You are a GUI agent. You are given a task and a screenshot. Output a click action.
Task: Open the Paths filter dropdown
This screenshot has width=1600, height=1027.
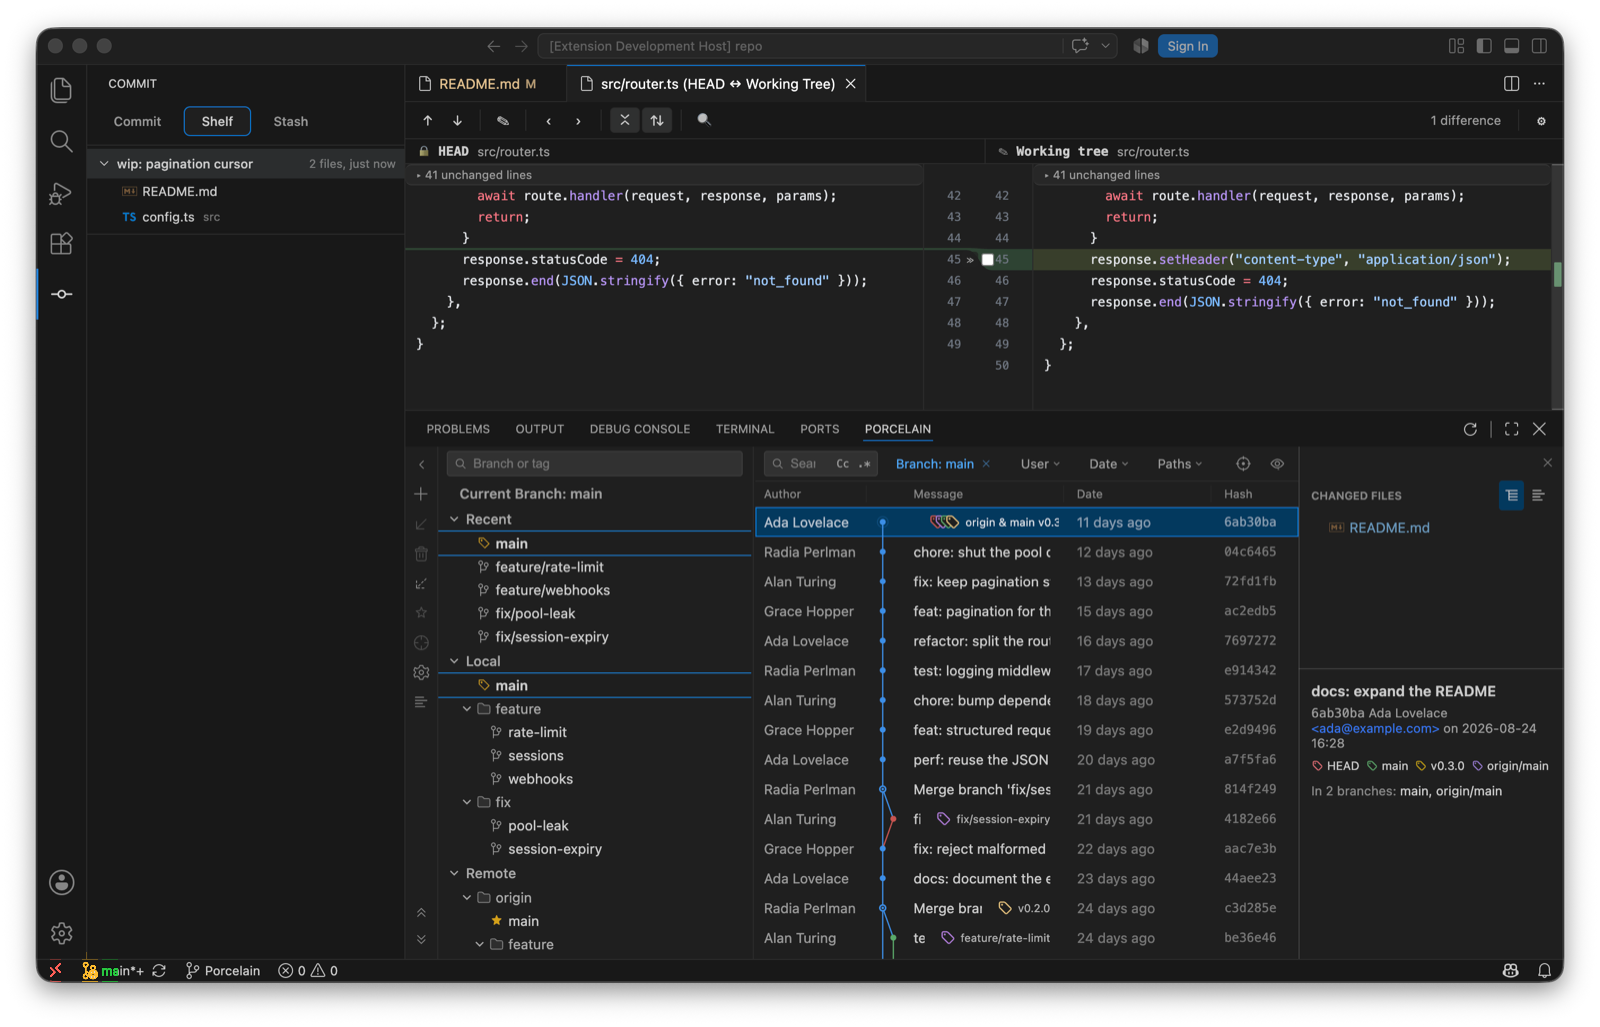(1180, 464)
